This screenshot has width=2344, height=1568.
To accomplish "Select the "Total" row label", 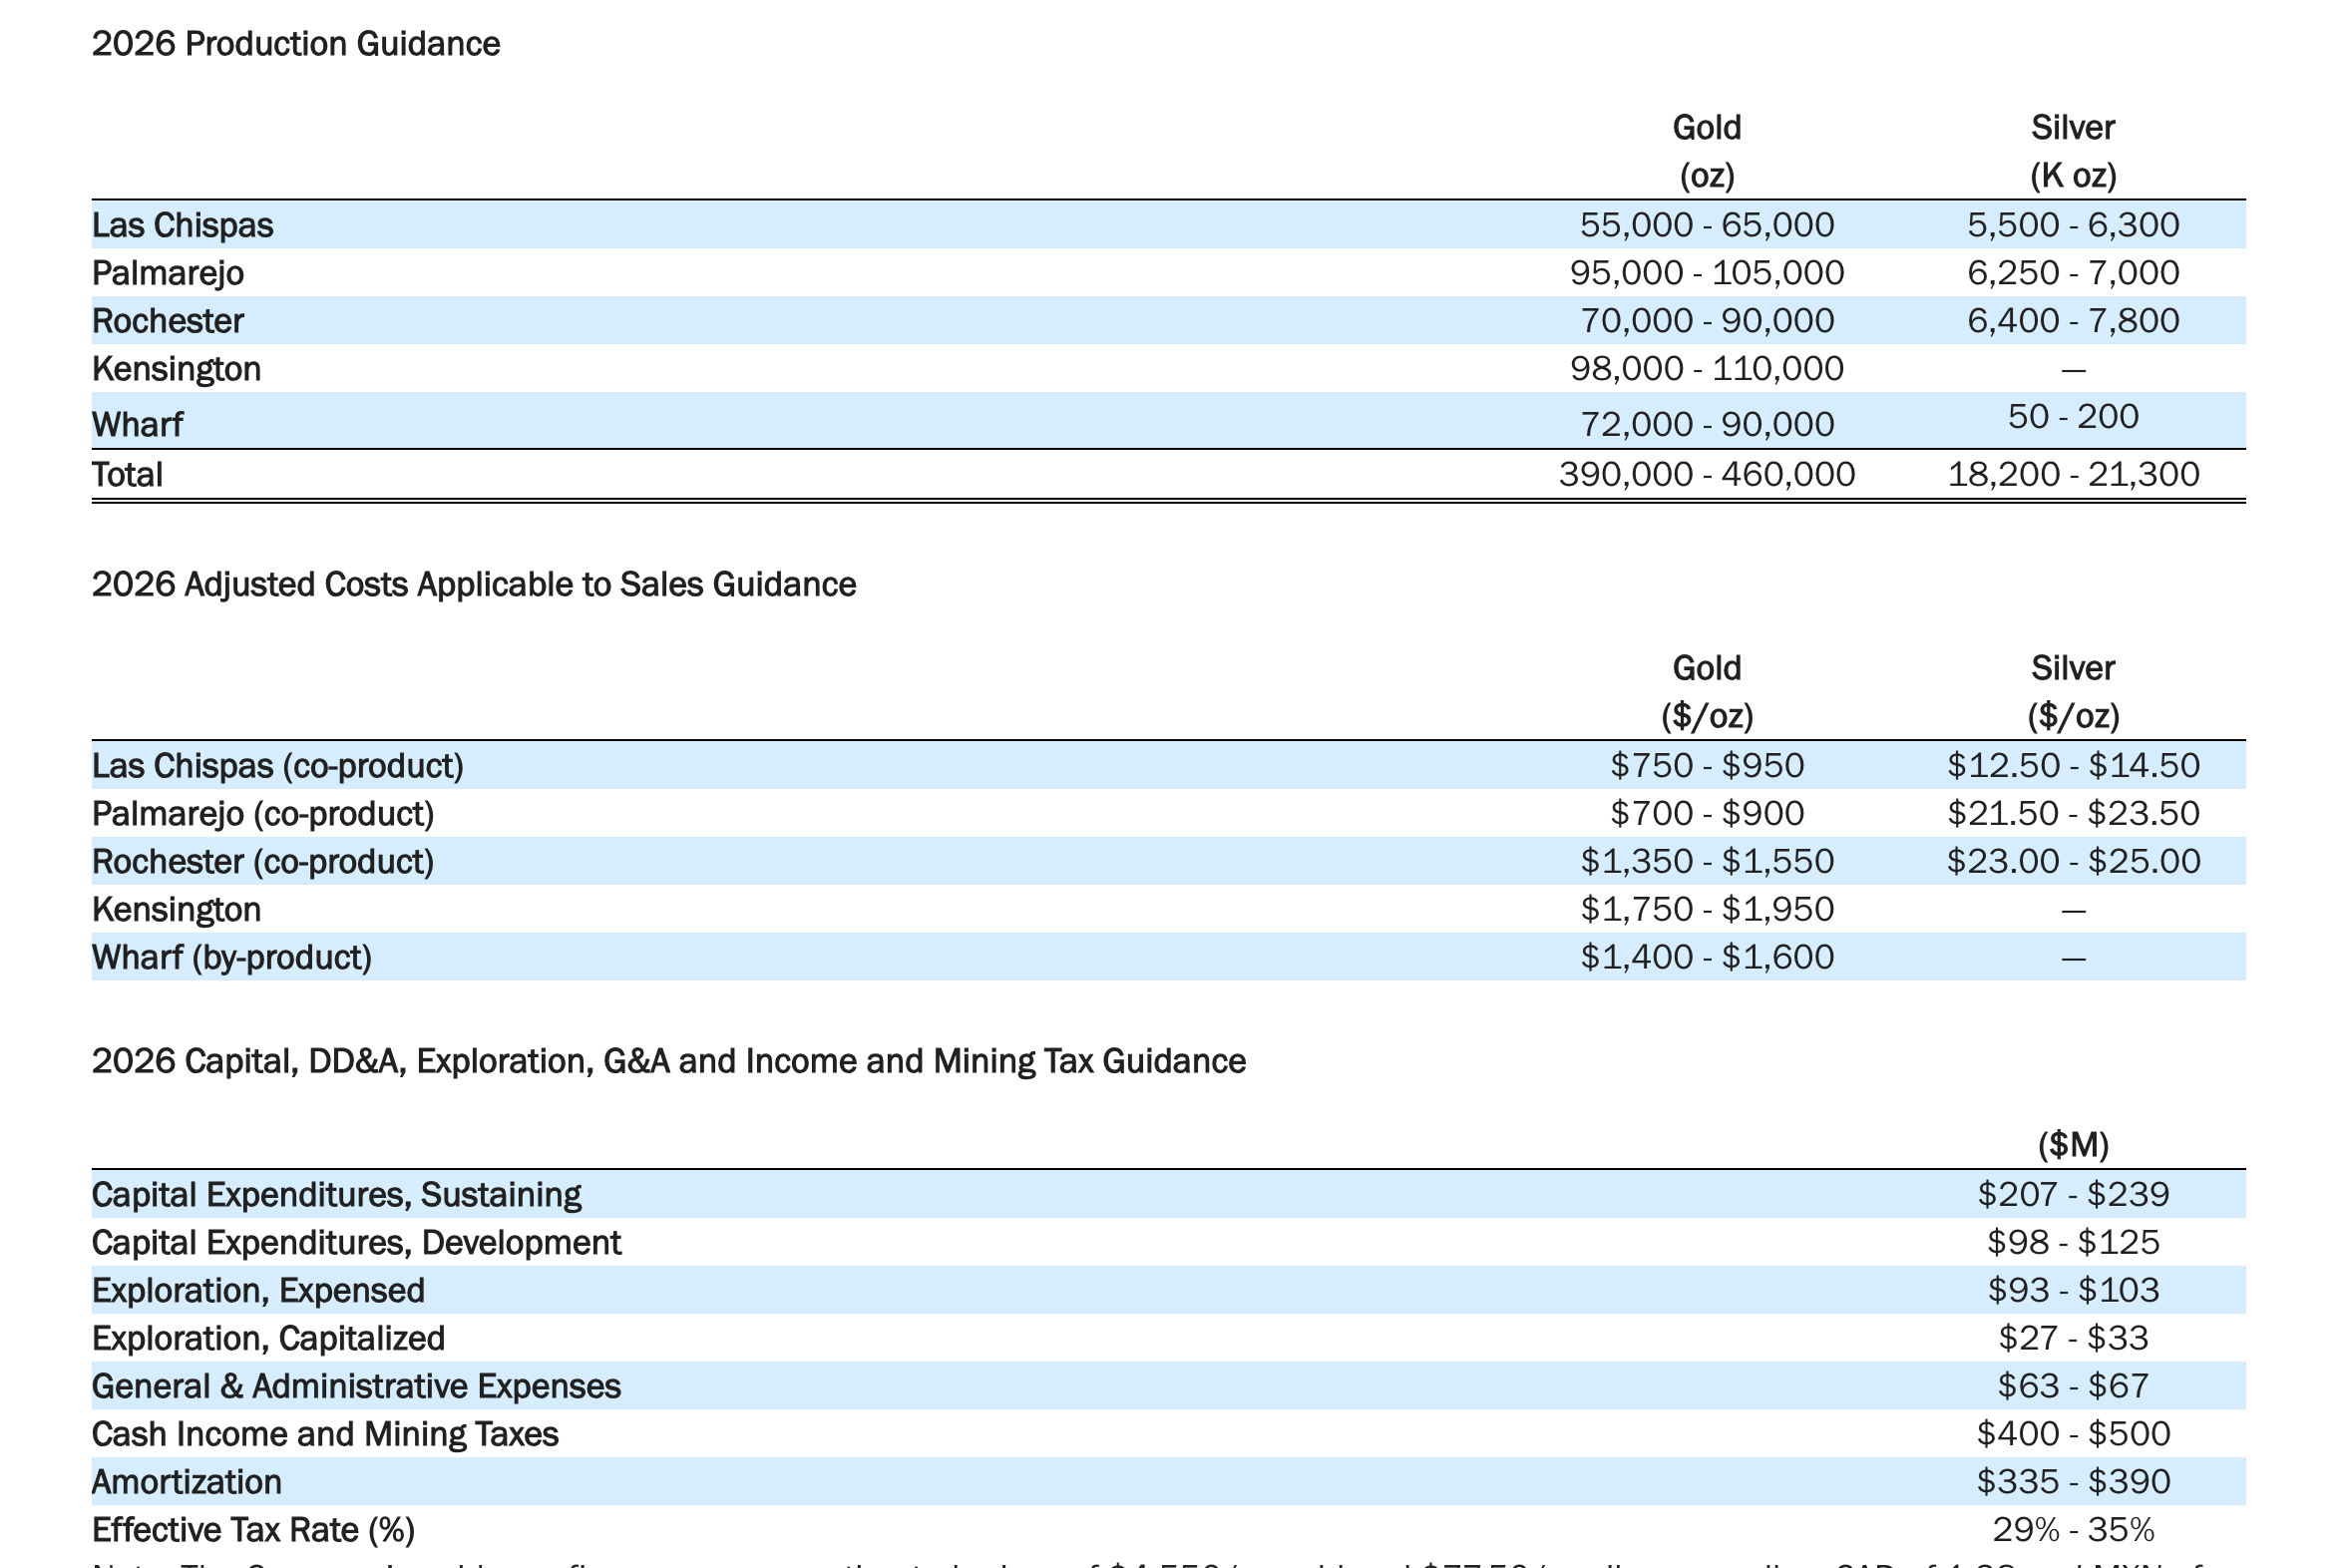I will [127, 474].
